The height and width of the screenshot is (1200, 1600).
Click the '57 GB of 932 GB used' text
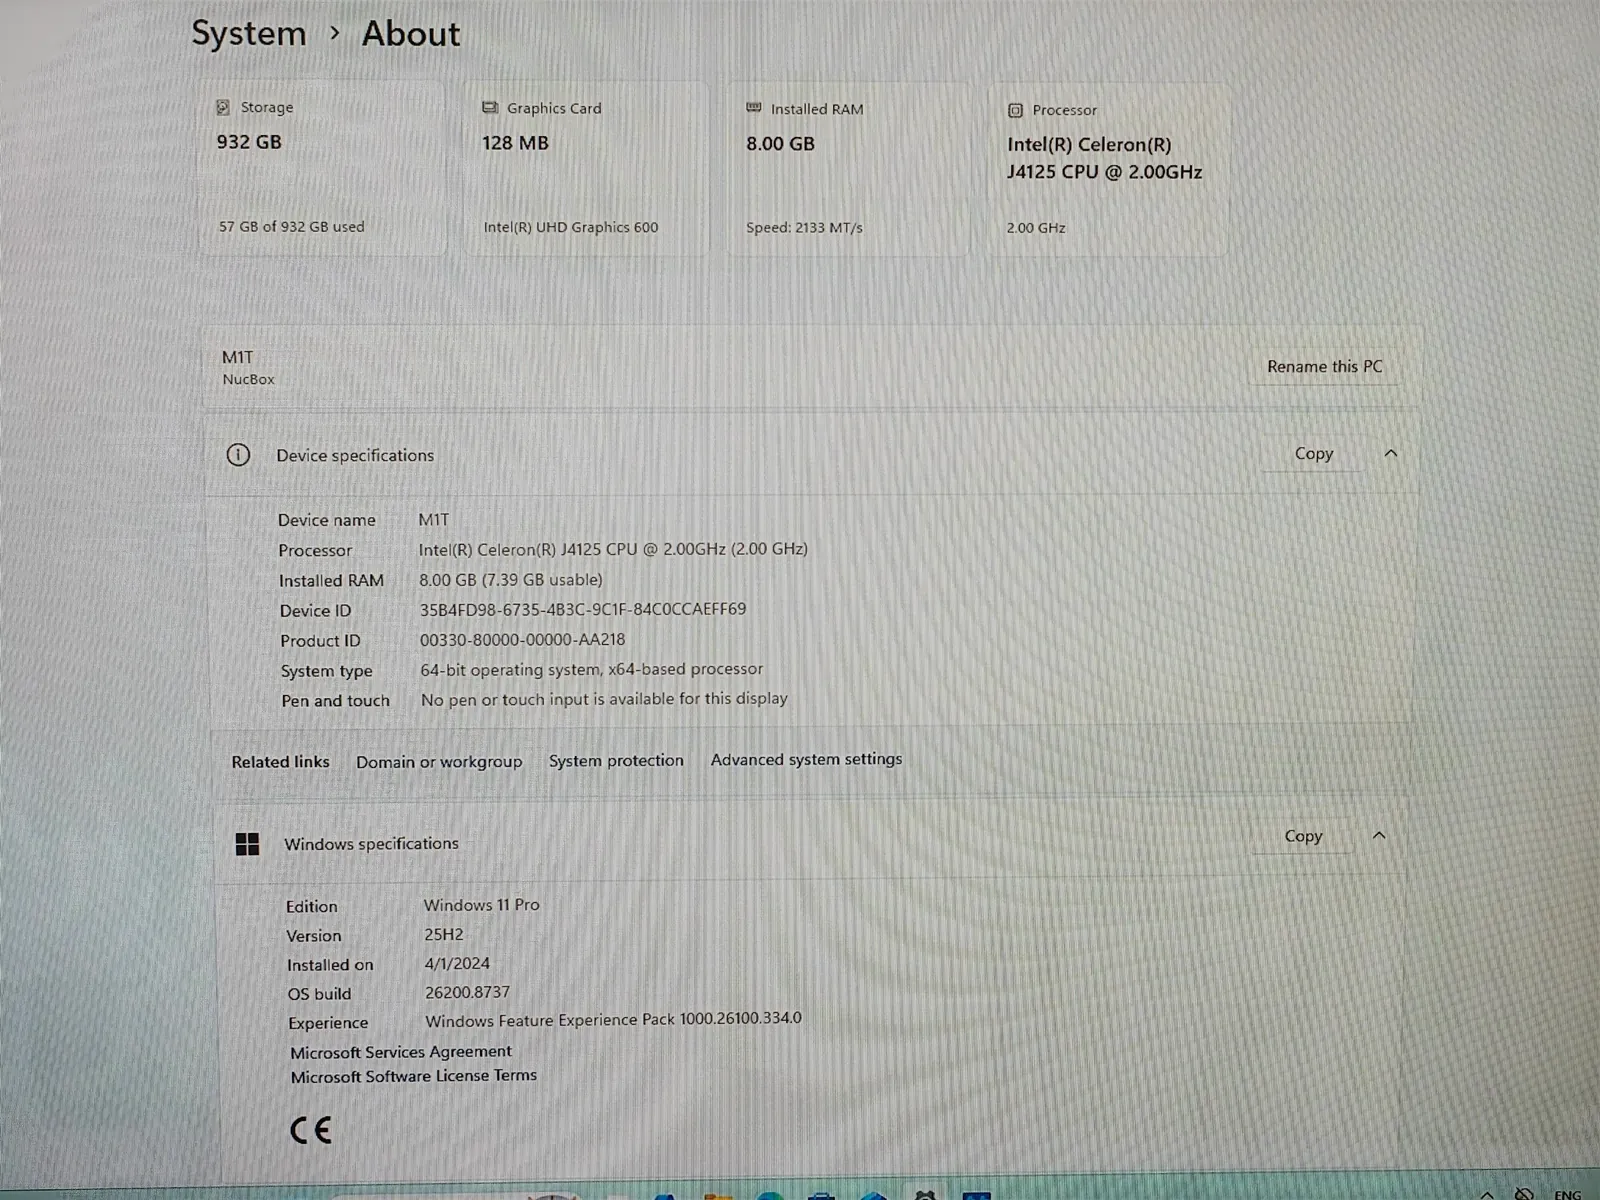tap(292, 227)
